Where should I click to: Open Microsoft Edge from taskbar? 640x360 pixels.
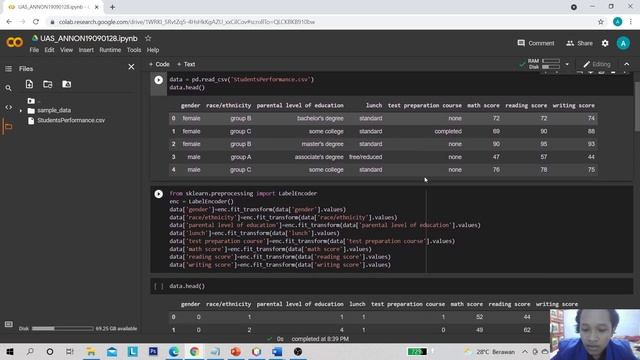[x=174, y=351]
